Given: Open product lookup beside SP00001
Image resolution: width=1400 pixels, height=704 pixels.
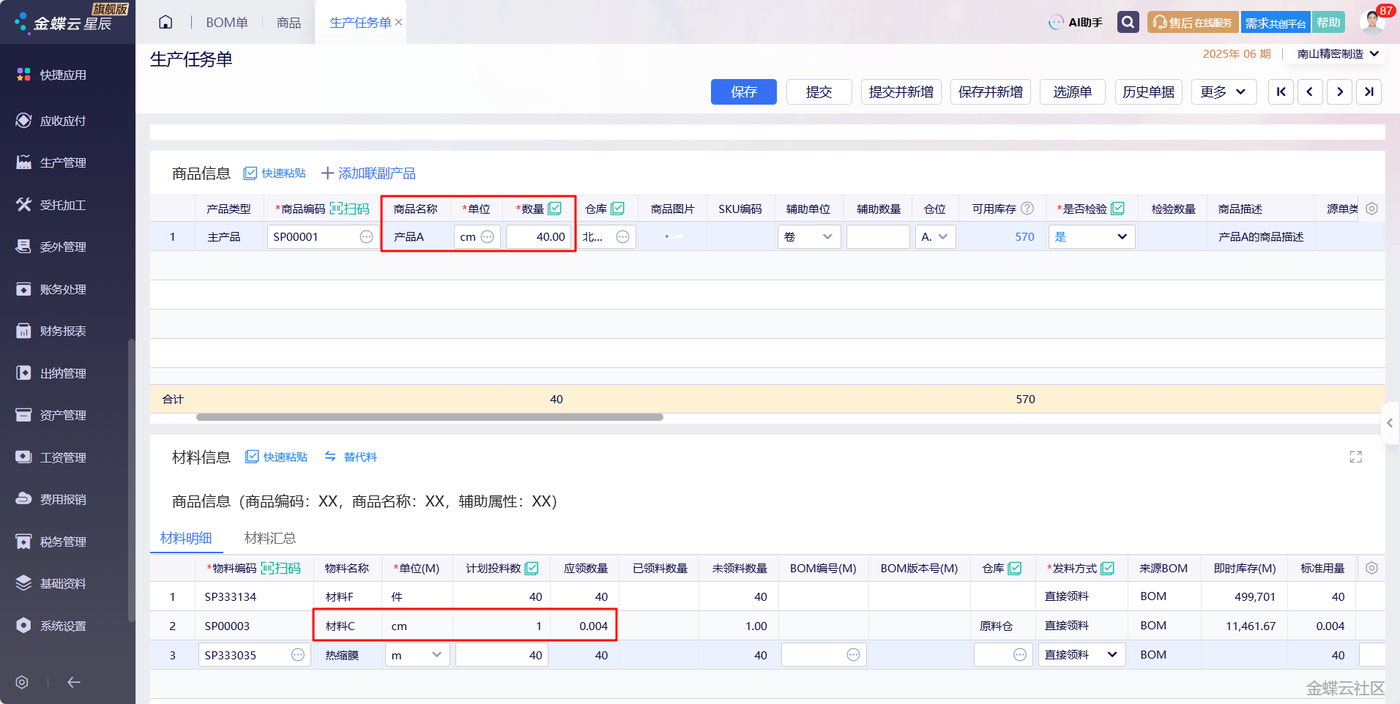Looking at the screenshot, I should (x=366, y=237).
